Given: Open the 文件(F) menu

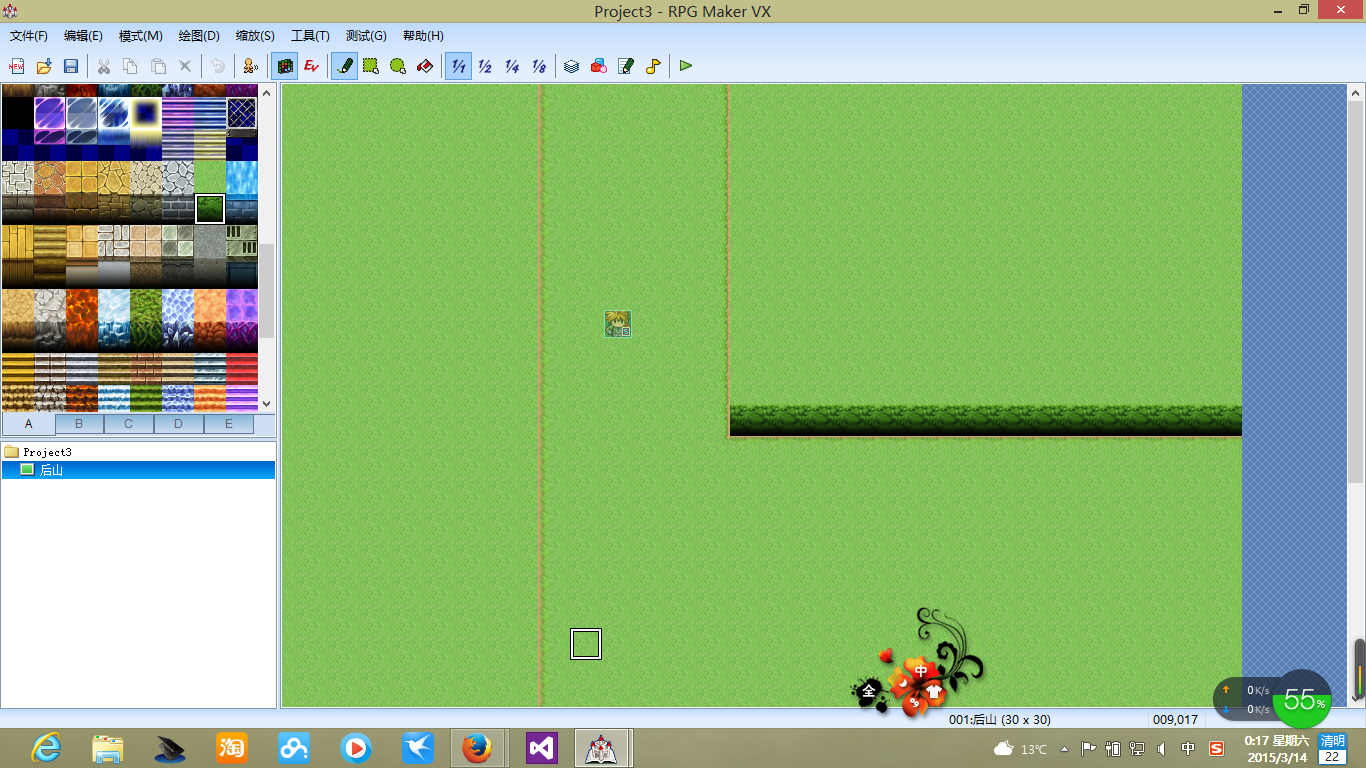Looking at the screenshot, I should pyautogui.click(x=29, y=36).
